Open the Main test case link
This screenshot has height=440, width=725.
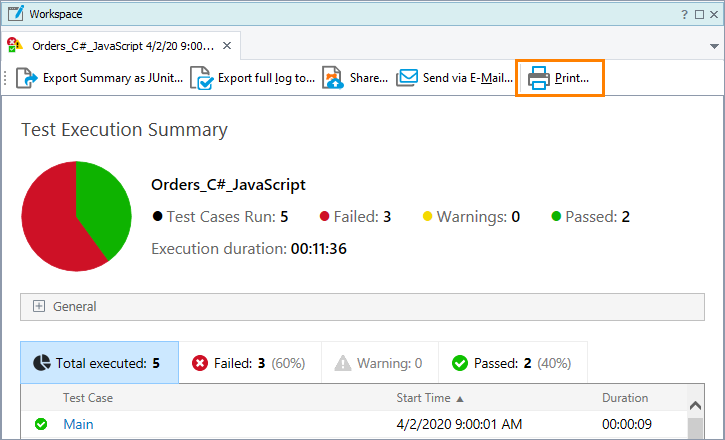point(78,424)
